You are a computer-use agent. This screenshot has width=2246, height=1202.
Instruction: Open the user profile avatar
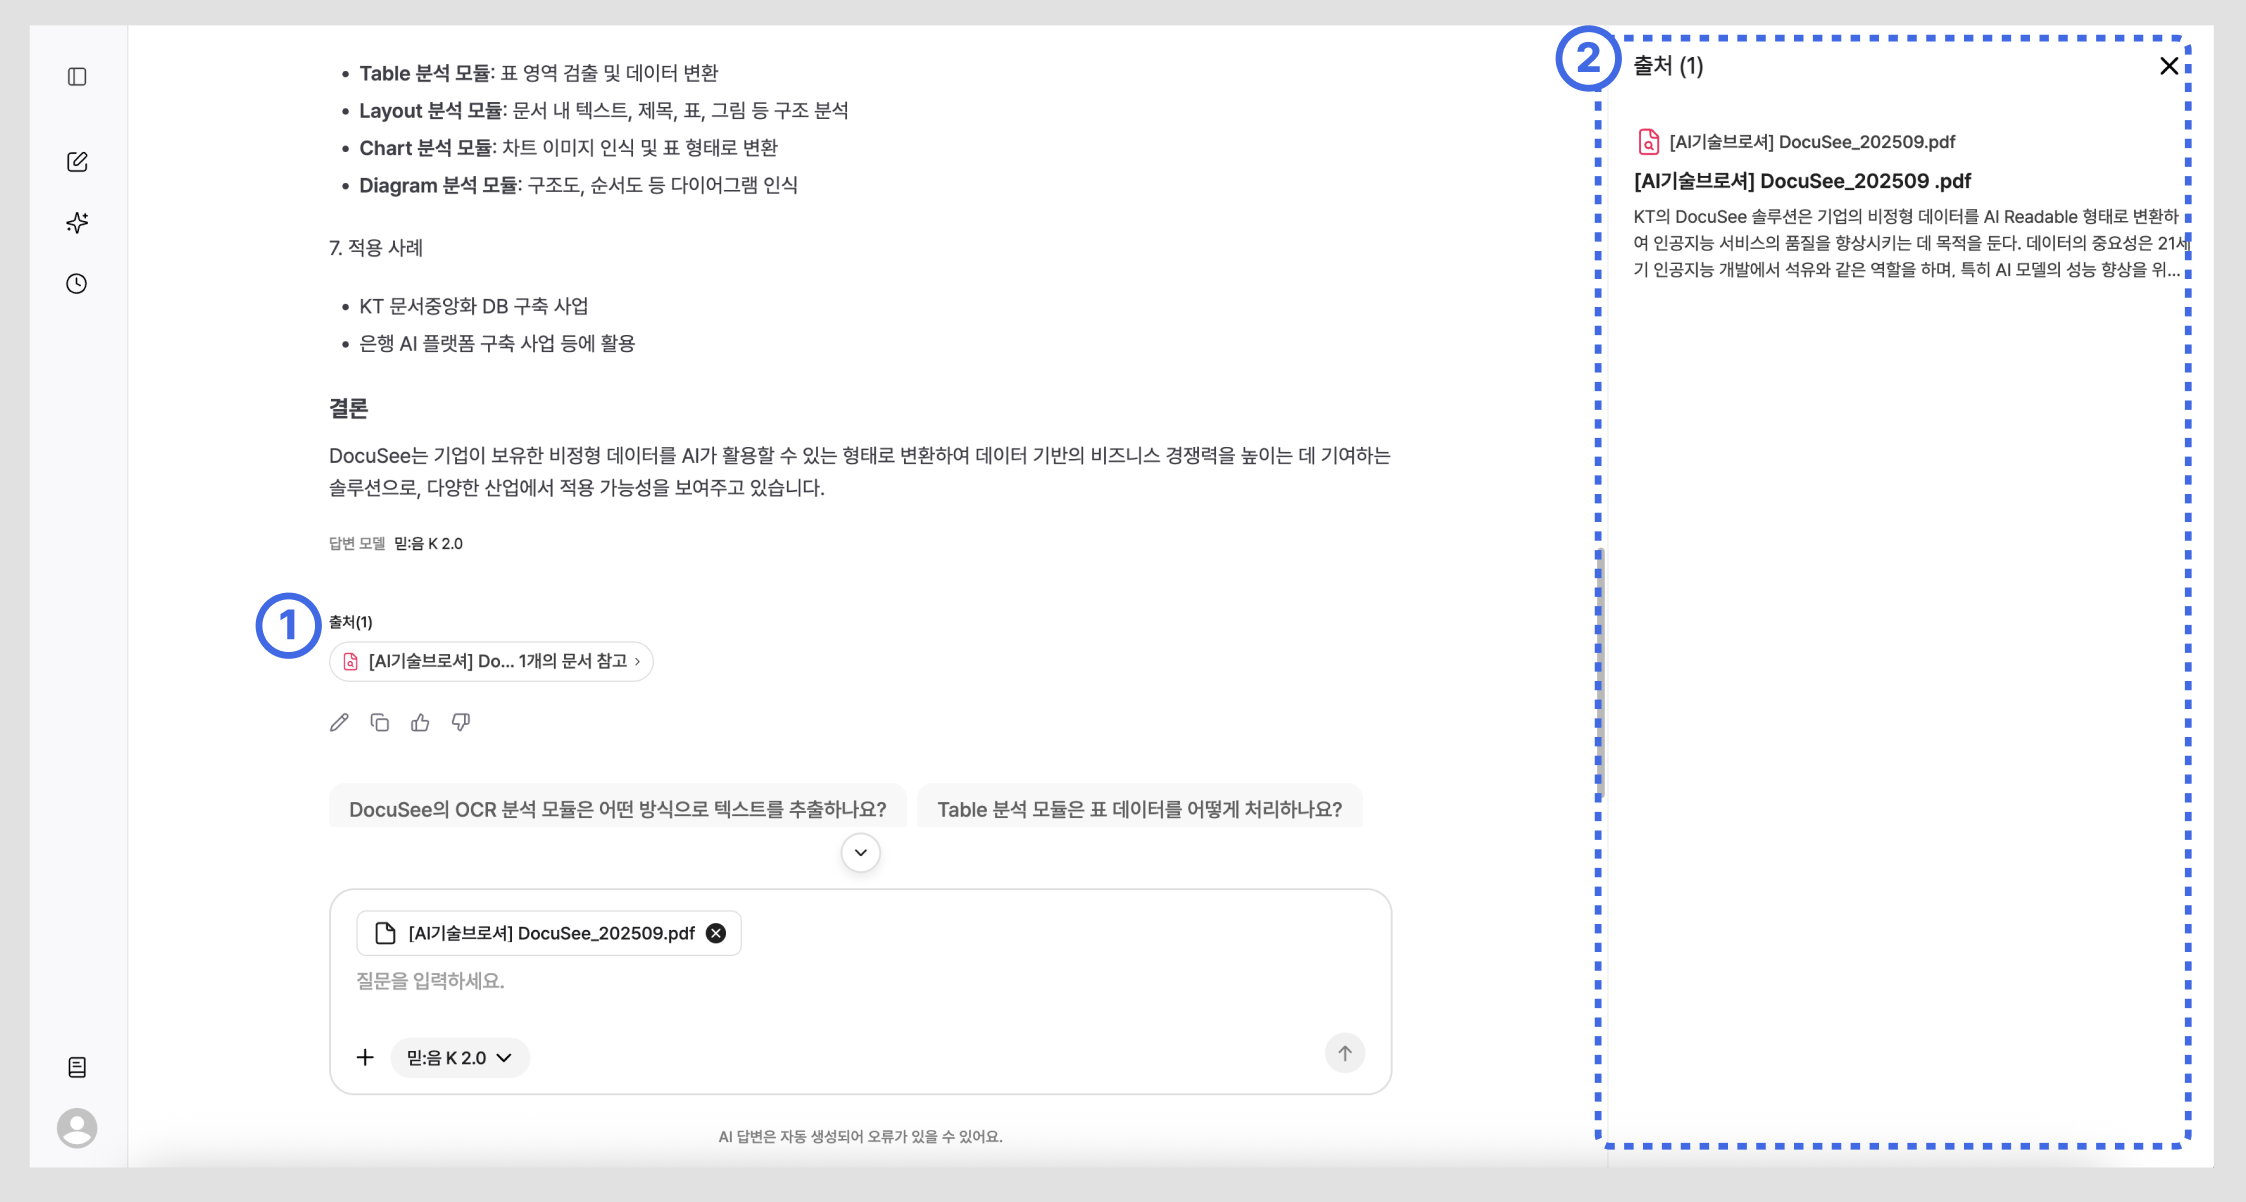tap(77, 1128)
